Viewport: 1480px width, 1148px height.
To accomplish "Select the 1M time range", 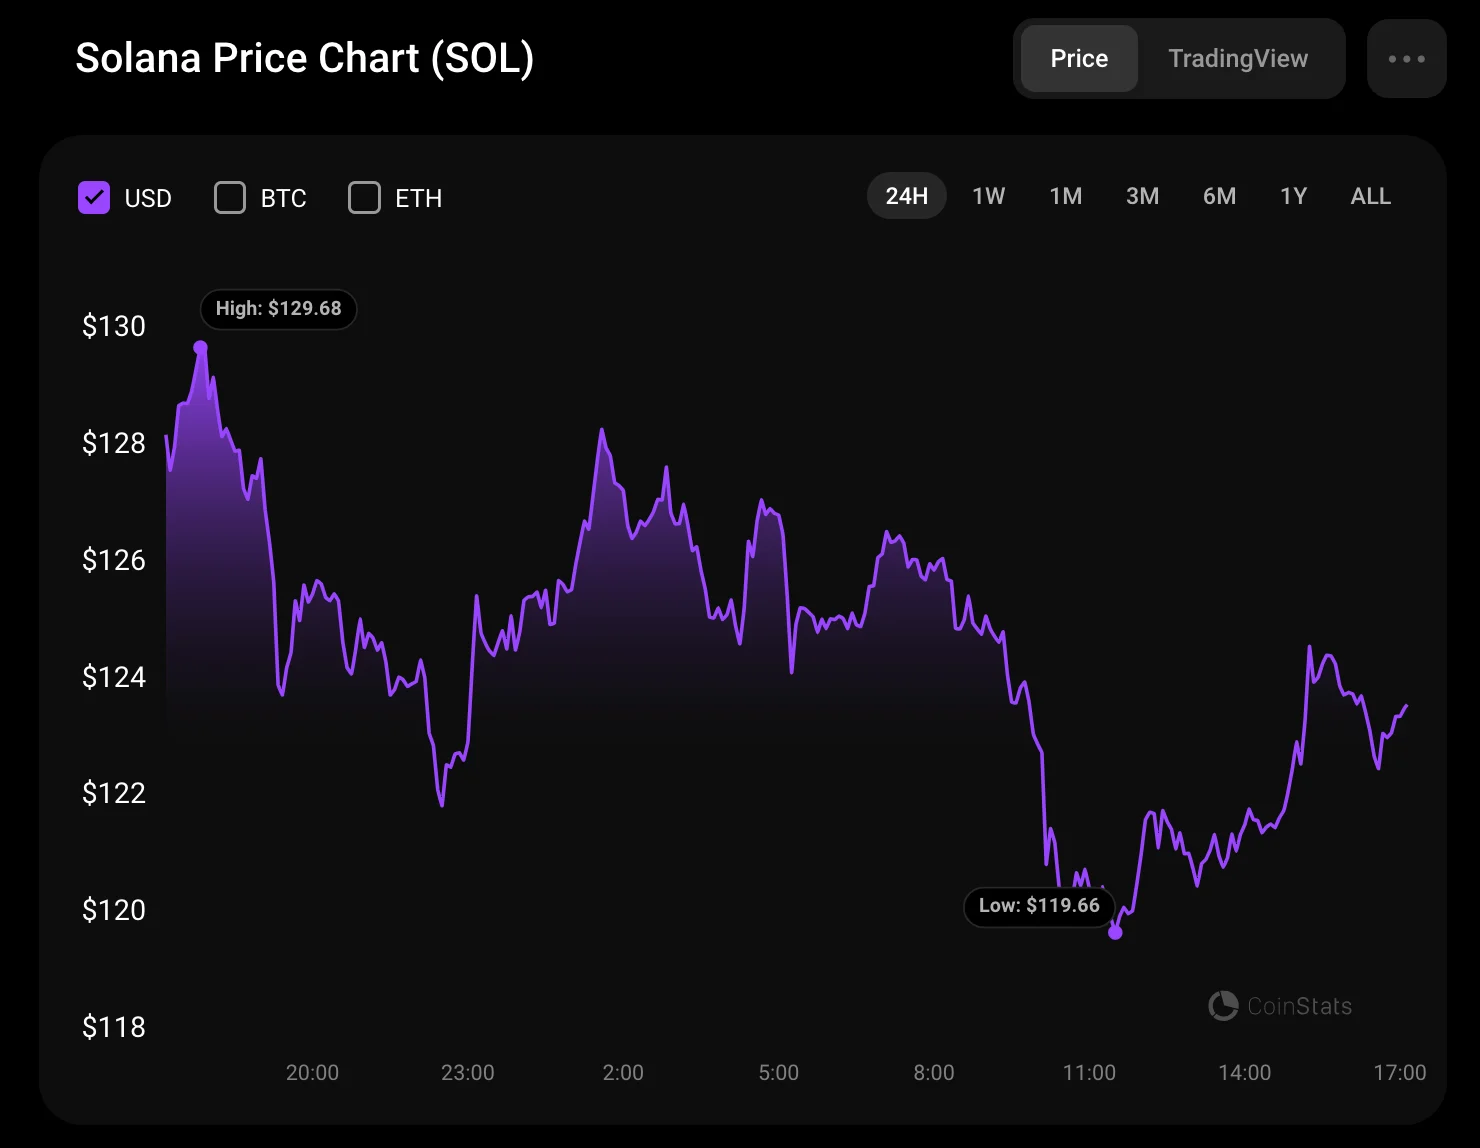I will pos(1065,196).
